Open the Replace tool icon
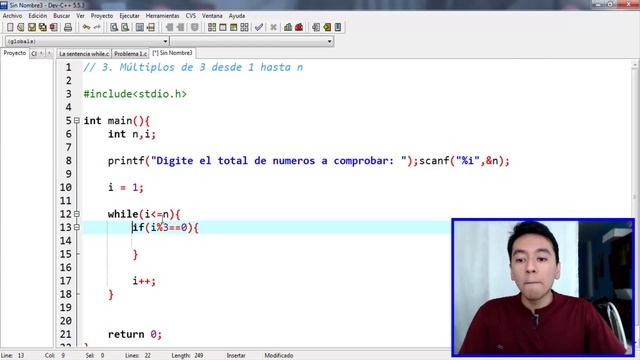Screen dimensions: 640x360 [x=125, y=27]
